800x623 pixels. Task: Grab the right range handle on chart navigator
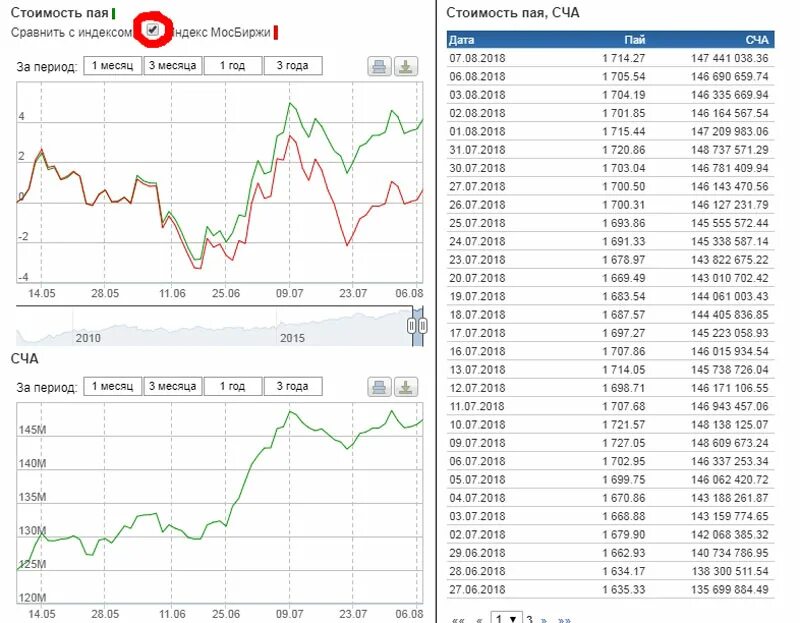coord(423,326)
